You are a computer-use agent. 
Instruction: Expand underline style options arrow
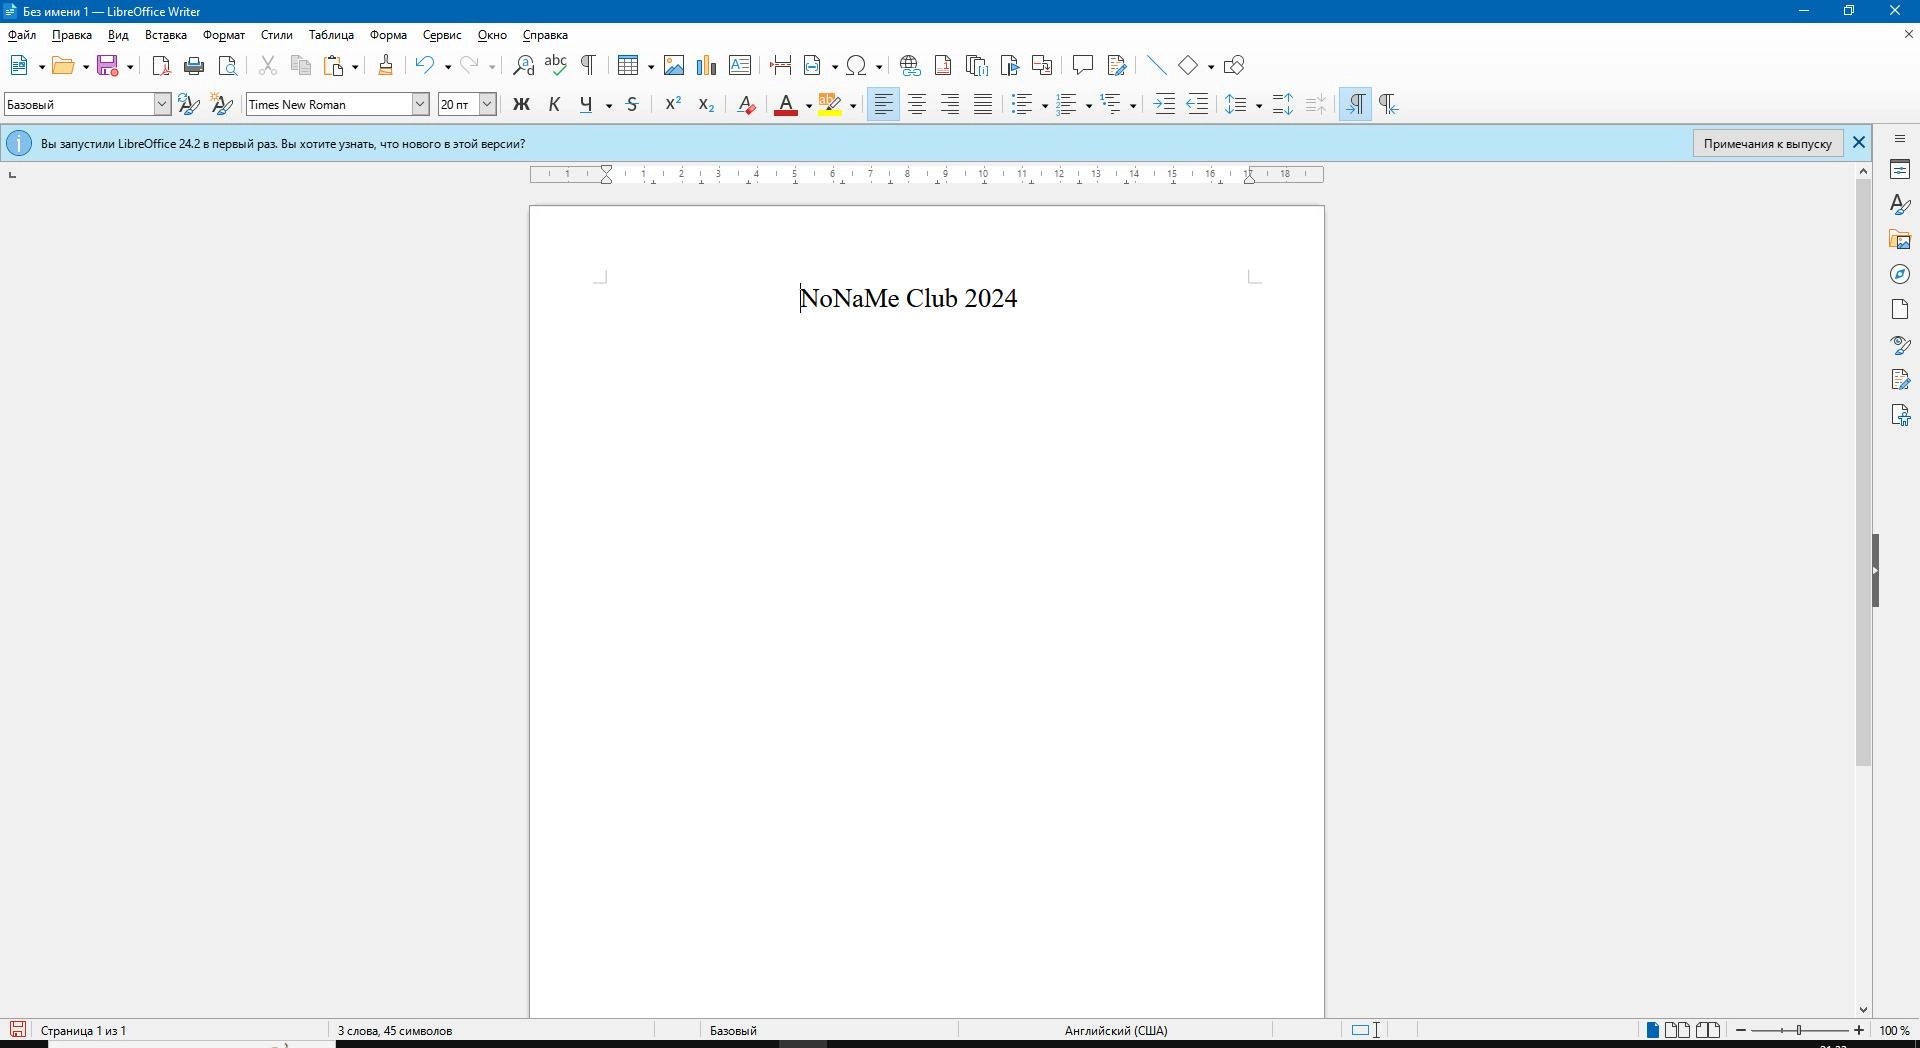click(609, 106)
